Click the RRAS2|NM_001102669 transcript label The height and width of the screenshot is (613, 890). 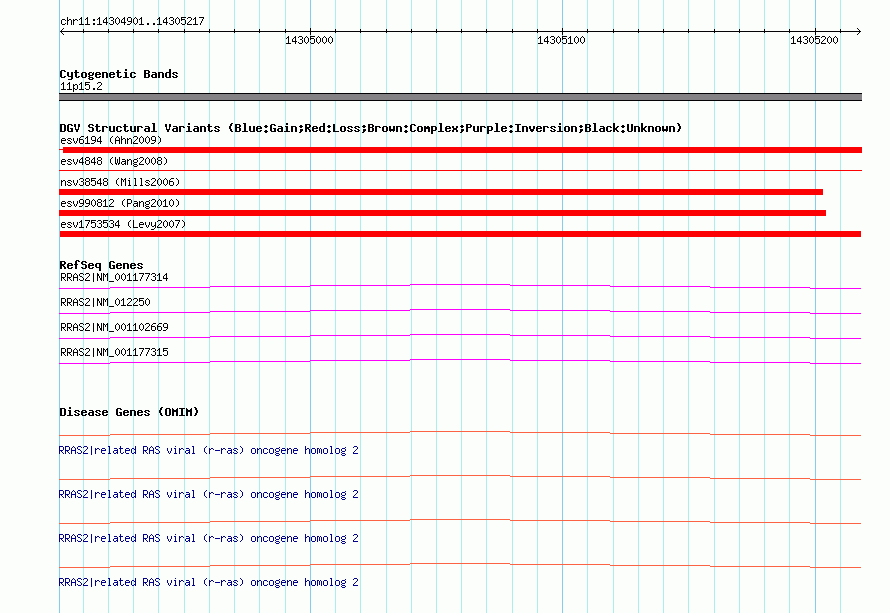pyautogui.click(x=114, y=328)
